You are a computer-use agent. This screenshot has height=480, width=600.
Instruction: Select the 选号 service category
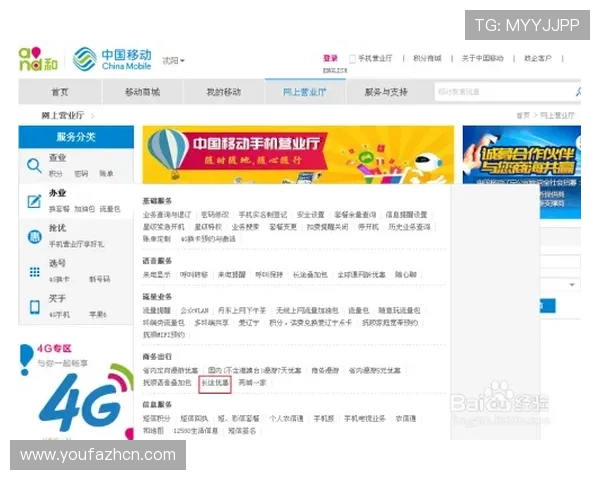coord(57,263)
